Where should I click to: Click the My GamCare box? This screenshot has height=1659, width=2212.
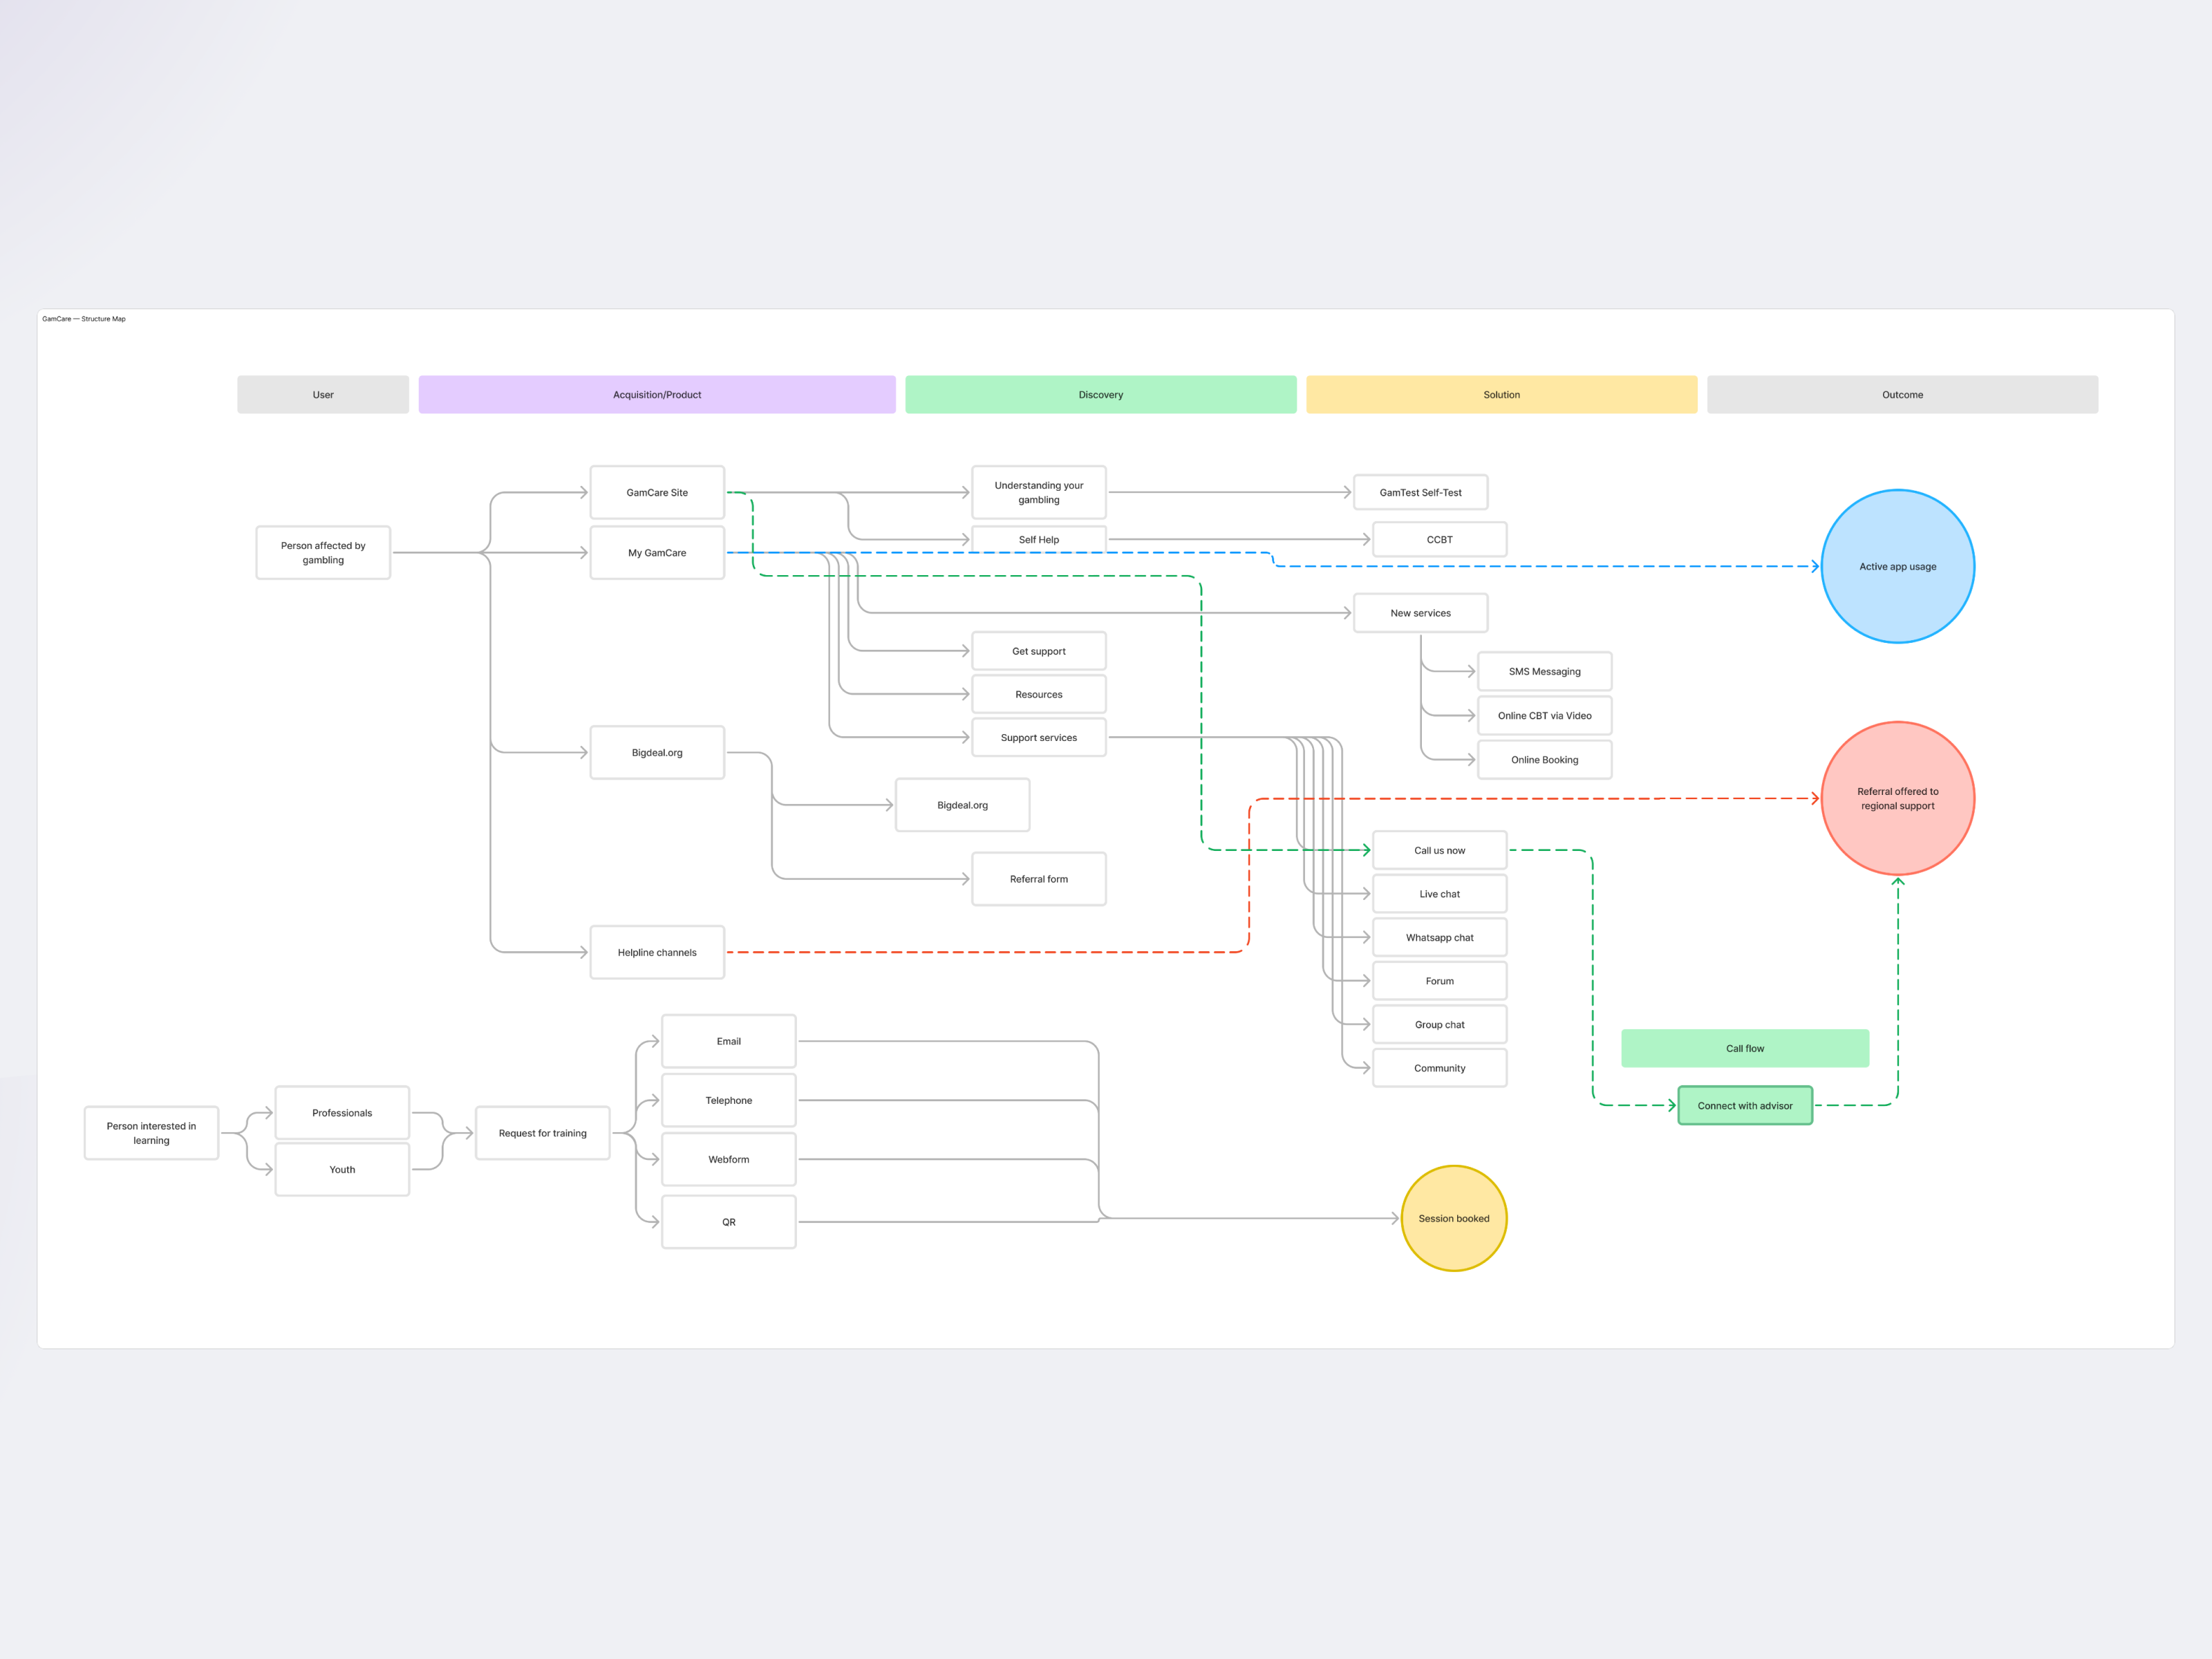(656, 552)
